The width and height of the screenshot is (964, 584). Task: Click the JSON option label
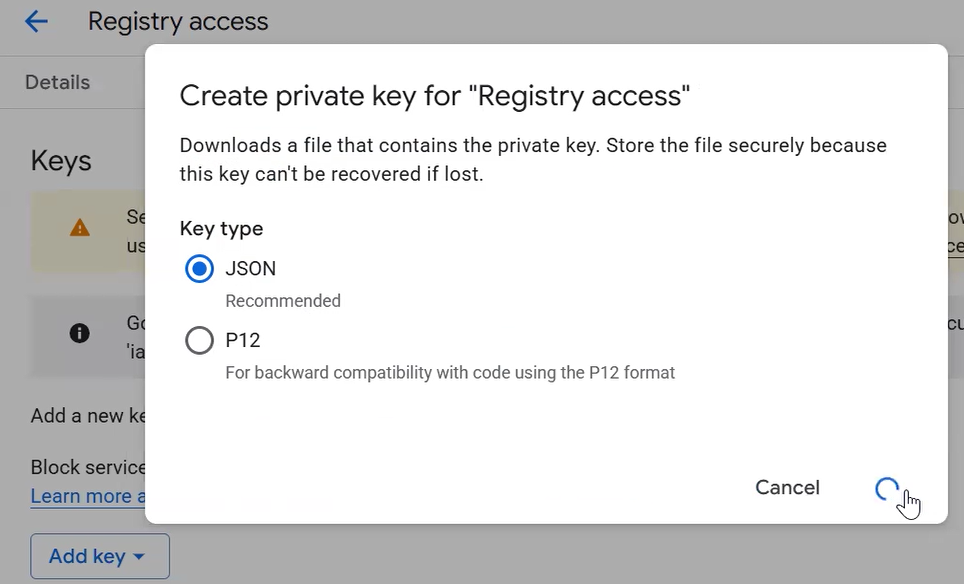point(251,269)
